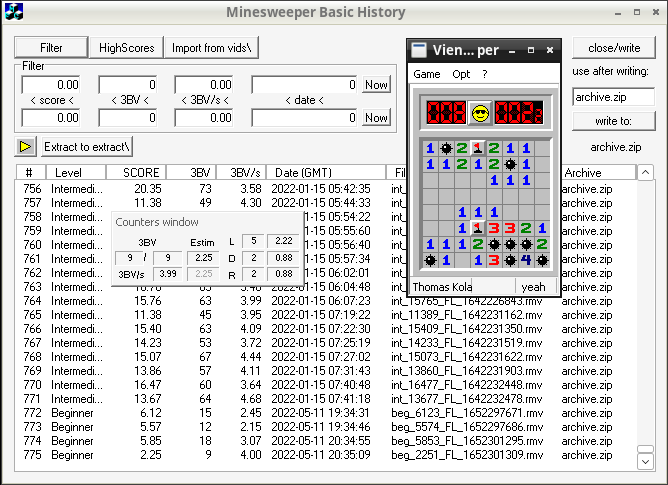Click the sunglasses smiley face in Minesweeper
Screen dimensions: 668x485
click(480, 113)
